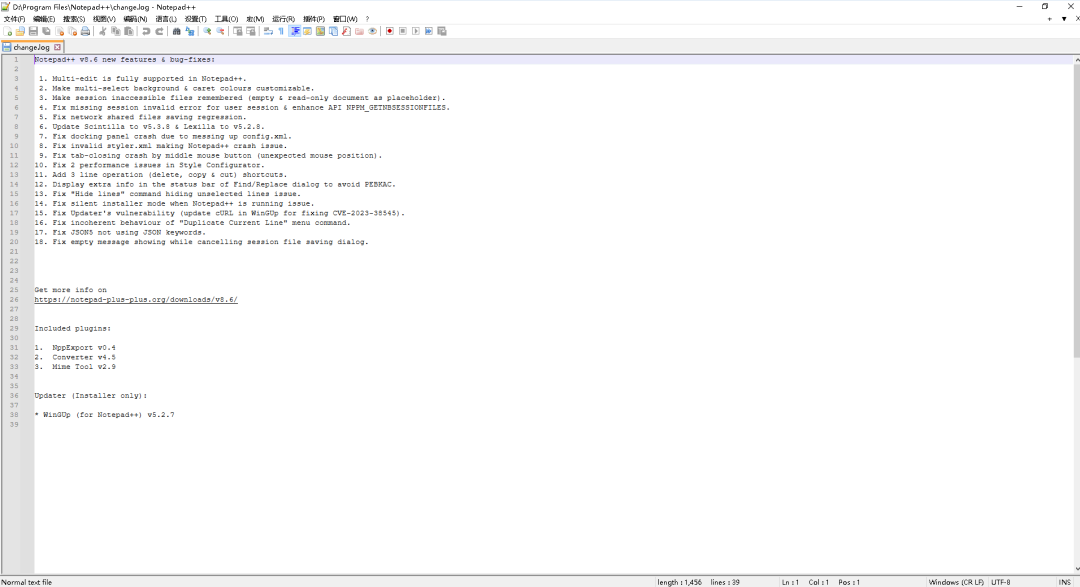Run macro multiple times icon
This screenshot has height=587, width=1080.
429,31
